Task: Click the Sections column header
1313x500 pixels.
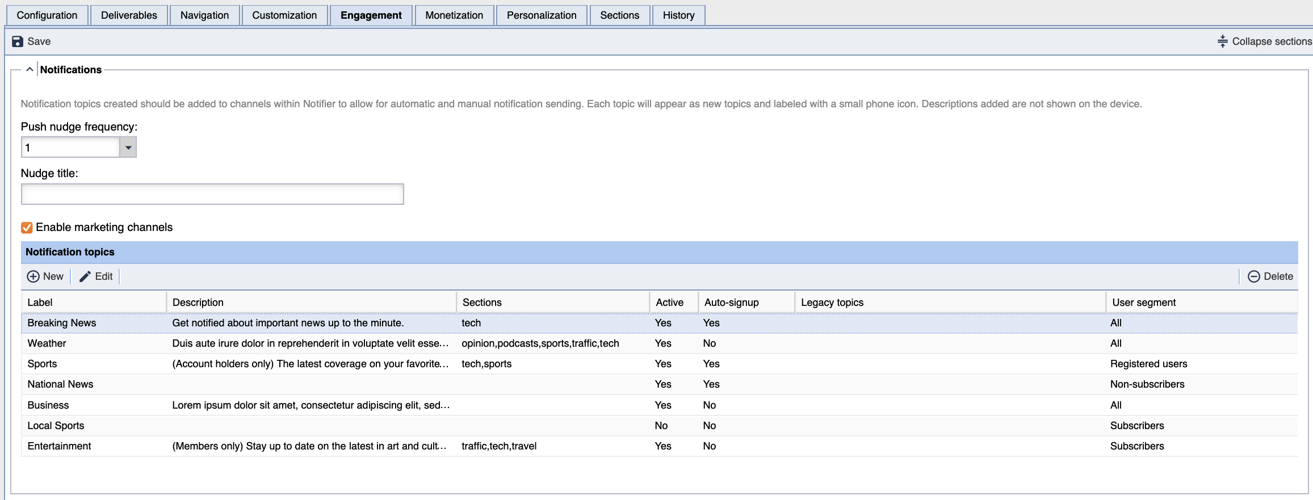Action: point(552,302)
